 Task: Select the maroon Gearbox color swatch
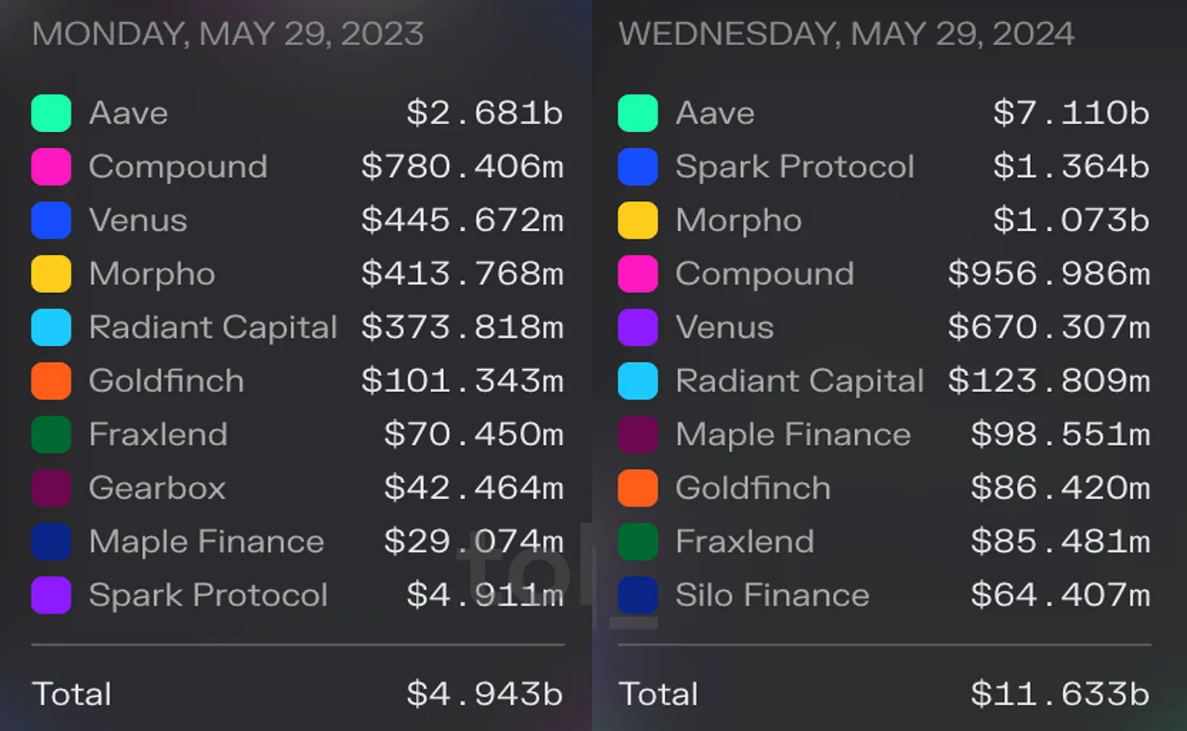tap(51, 488)
